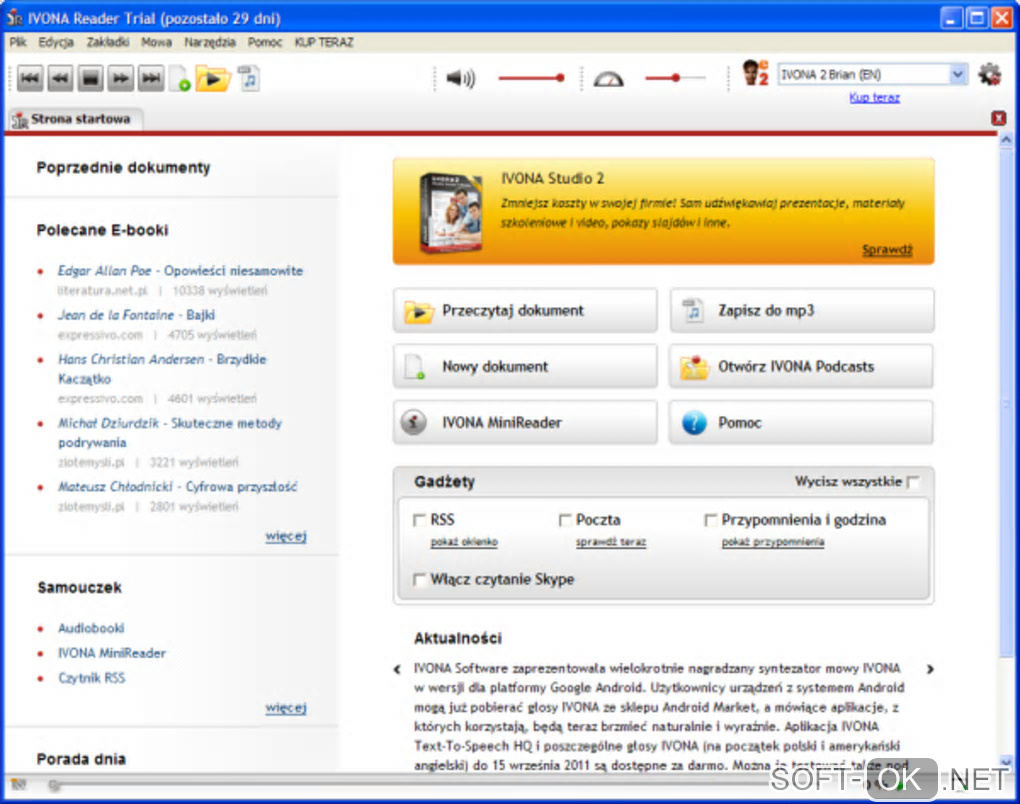1020x804 pixels.
Task: Adjust the volume slider handle
Action: click(x=559, y=78)
